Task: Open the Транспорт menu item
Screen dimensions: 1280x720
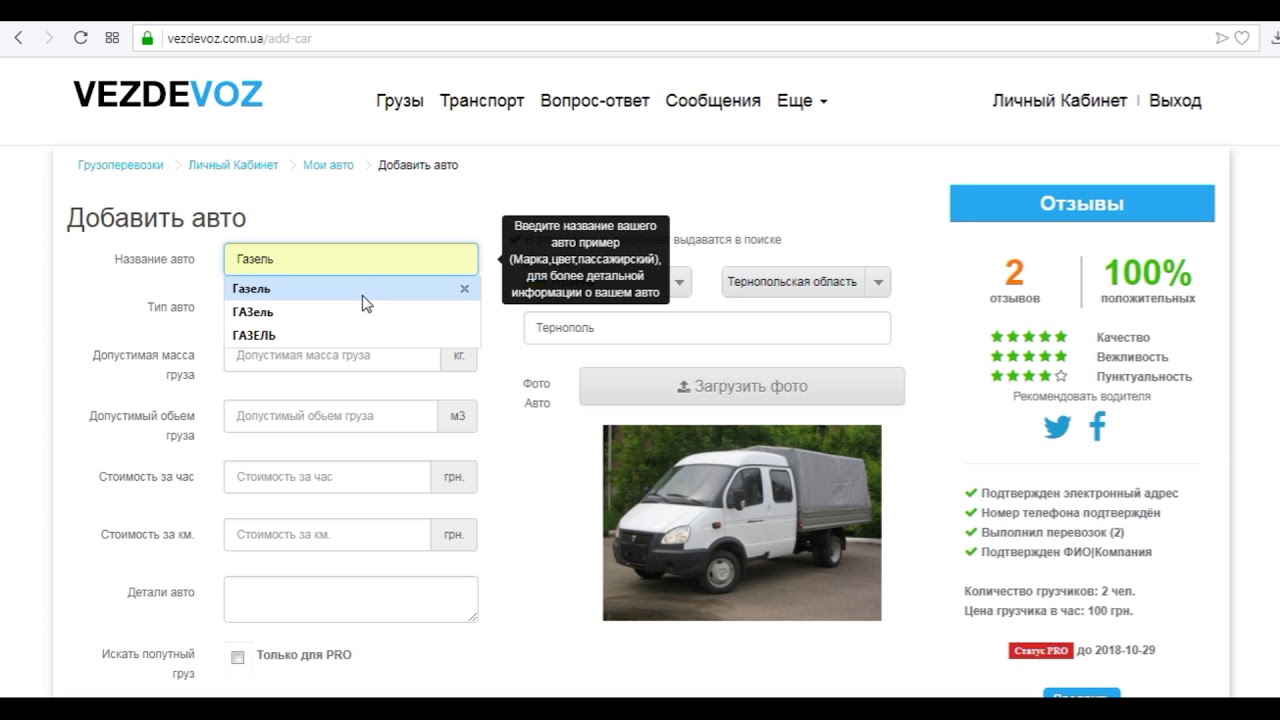Action: pos(482,101)
